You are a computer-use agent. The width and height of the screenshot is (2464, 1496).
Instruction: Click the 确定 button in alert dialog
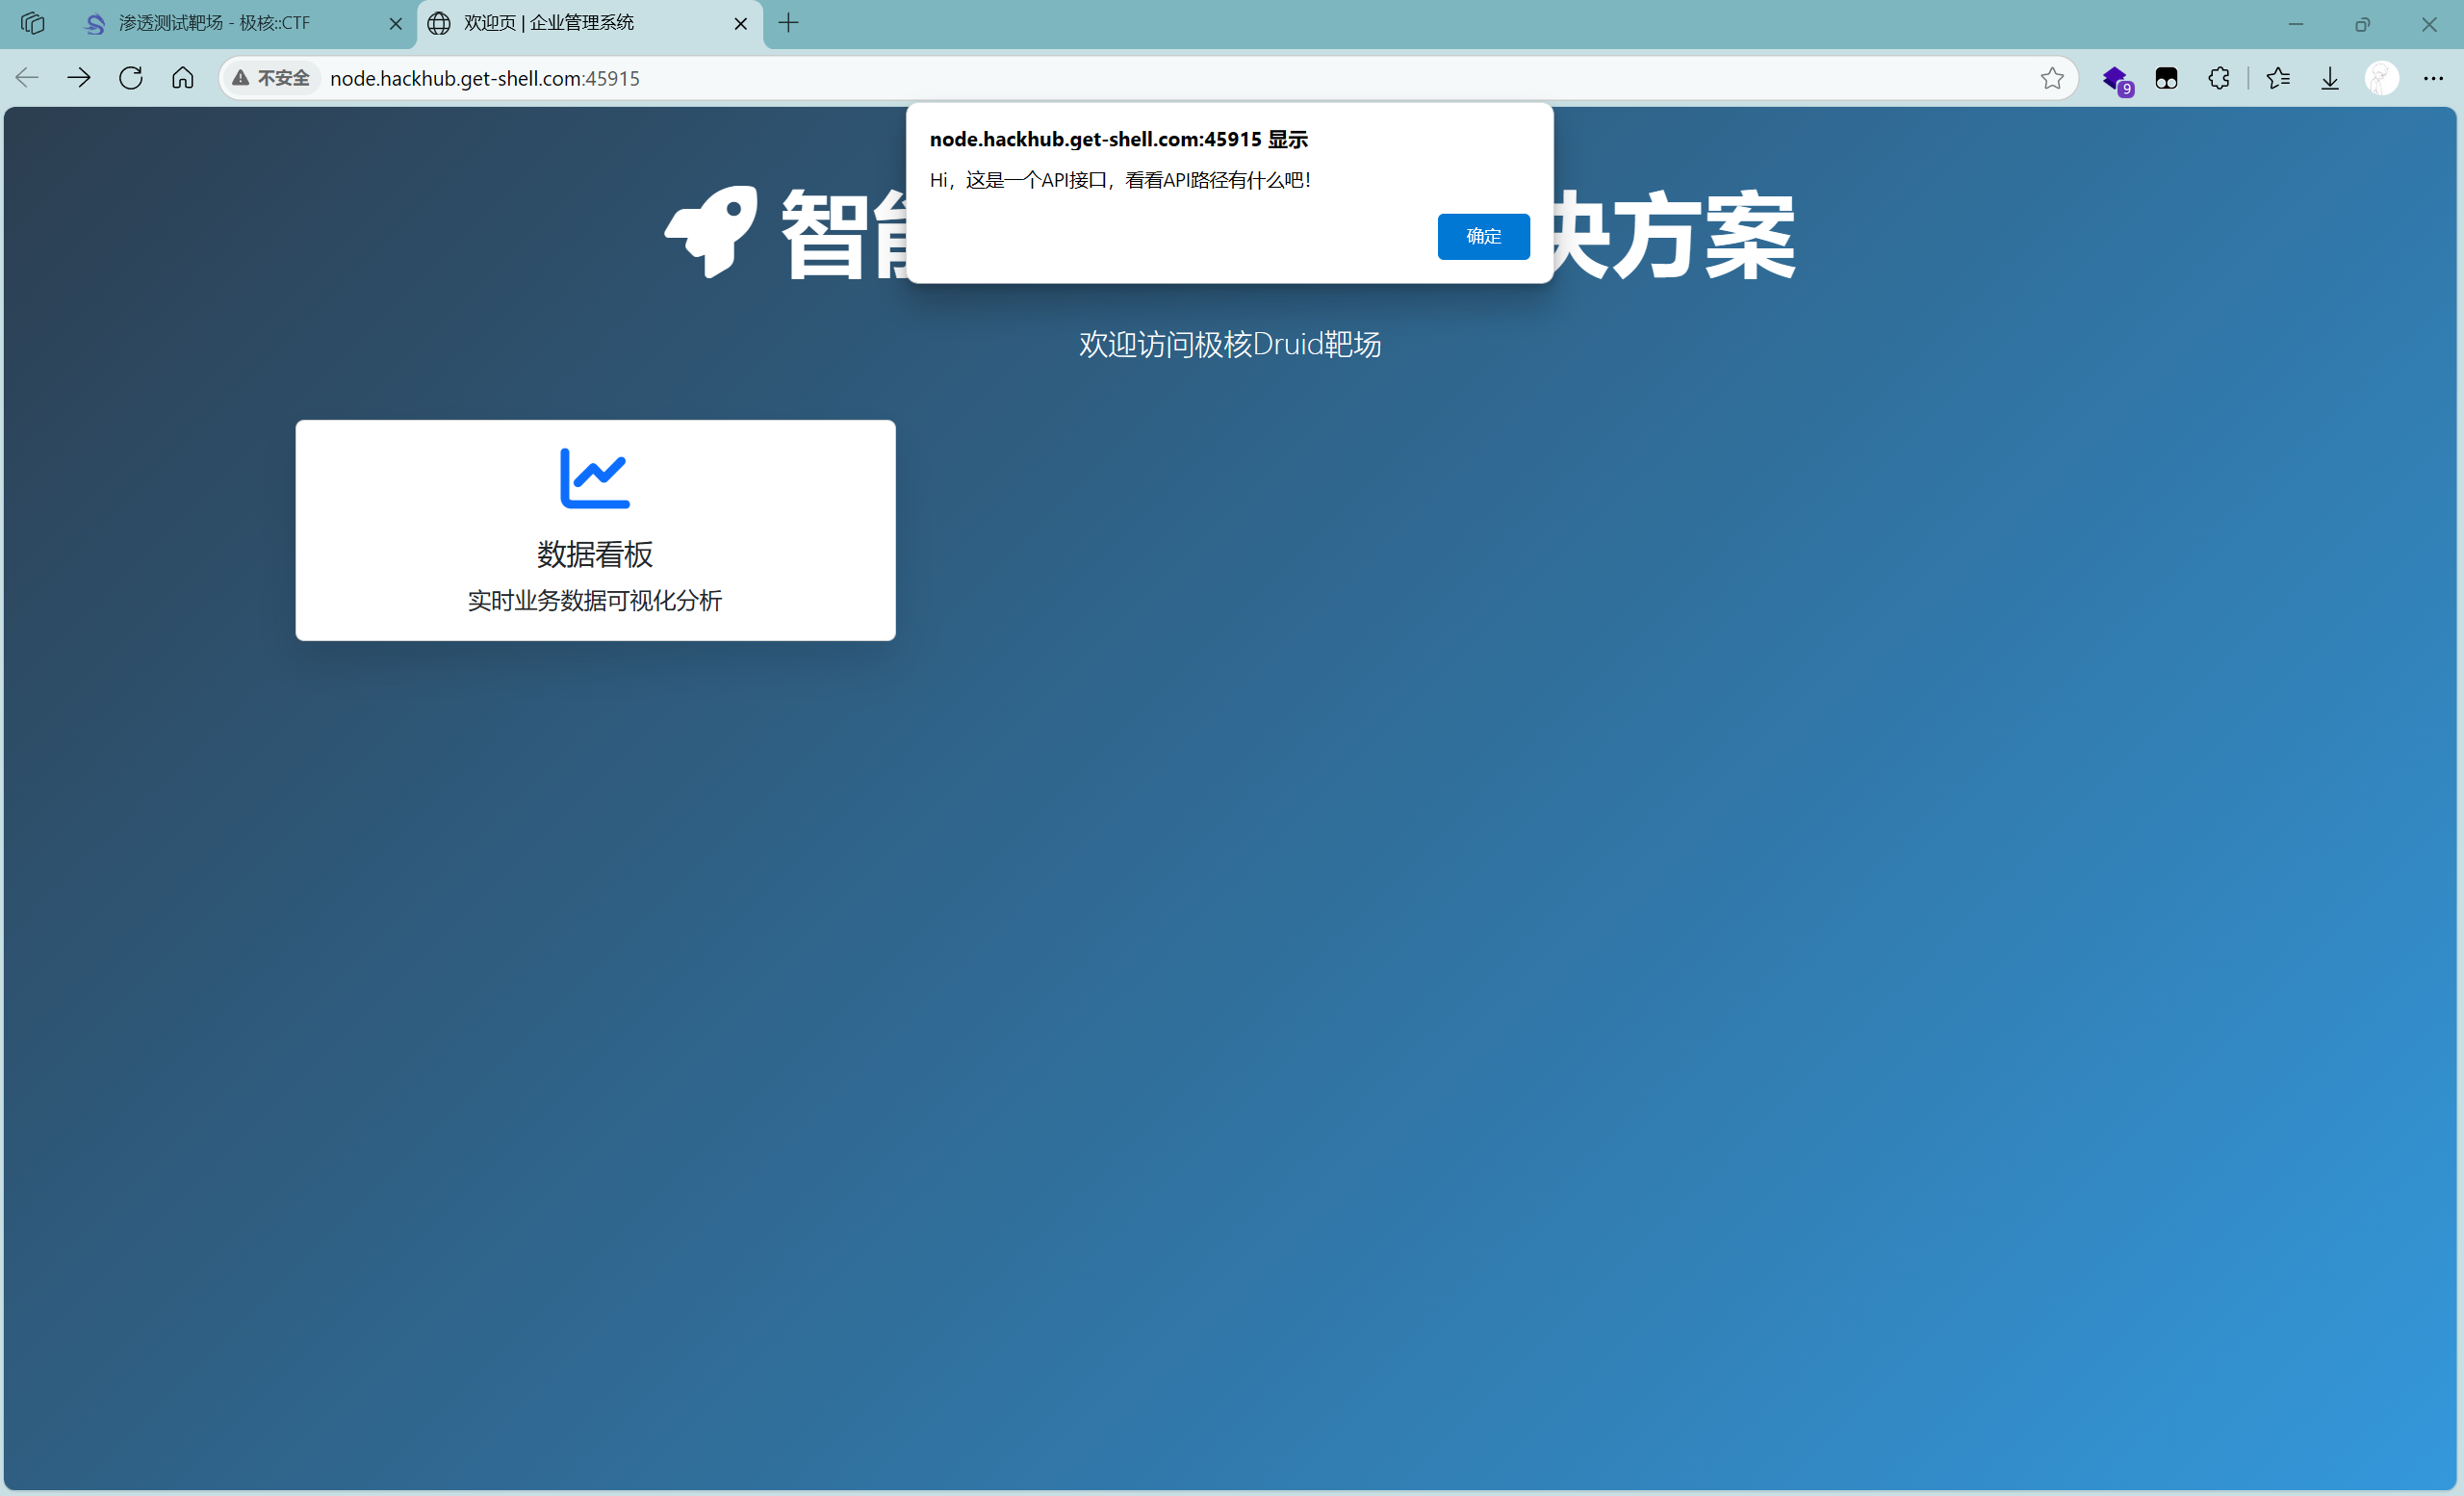[x=1483, y=236]
